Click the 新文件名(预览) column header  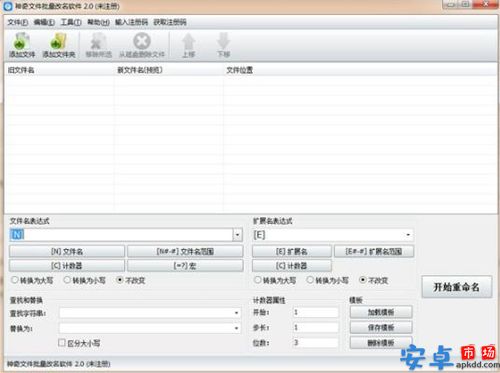[x=140, y=70]
